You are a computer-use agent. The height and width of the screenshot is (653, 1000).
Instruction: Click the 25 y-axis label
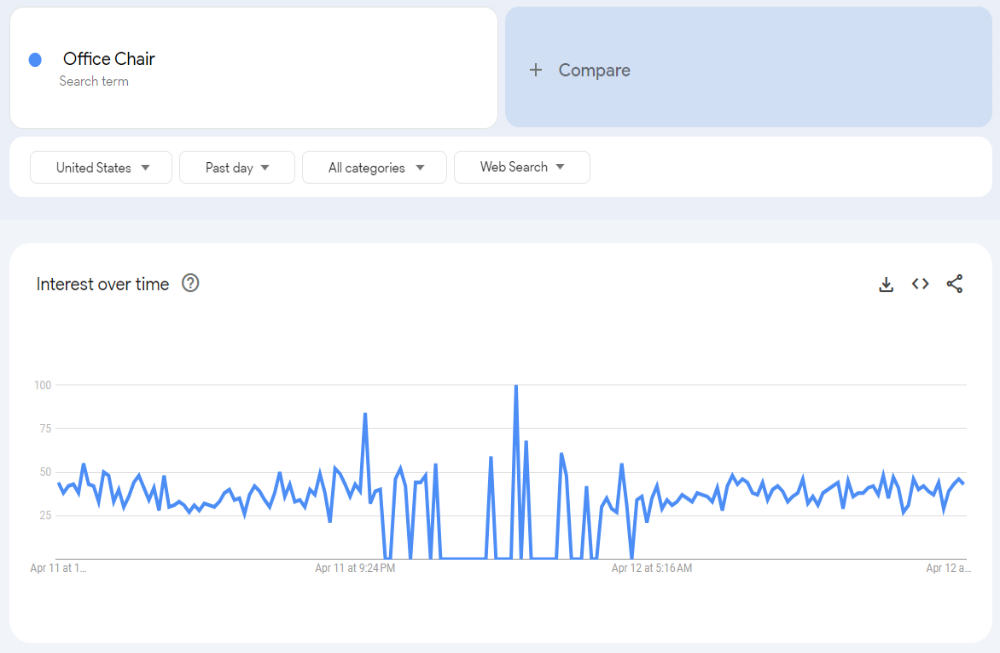[x=44, y=515]
